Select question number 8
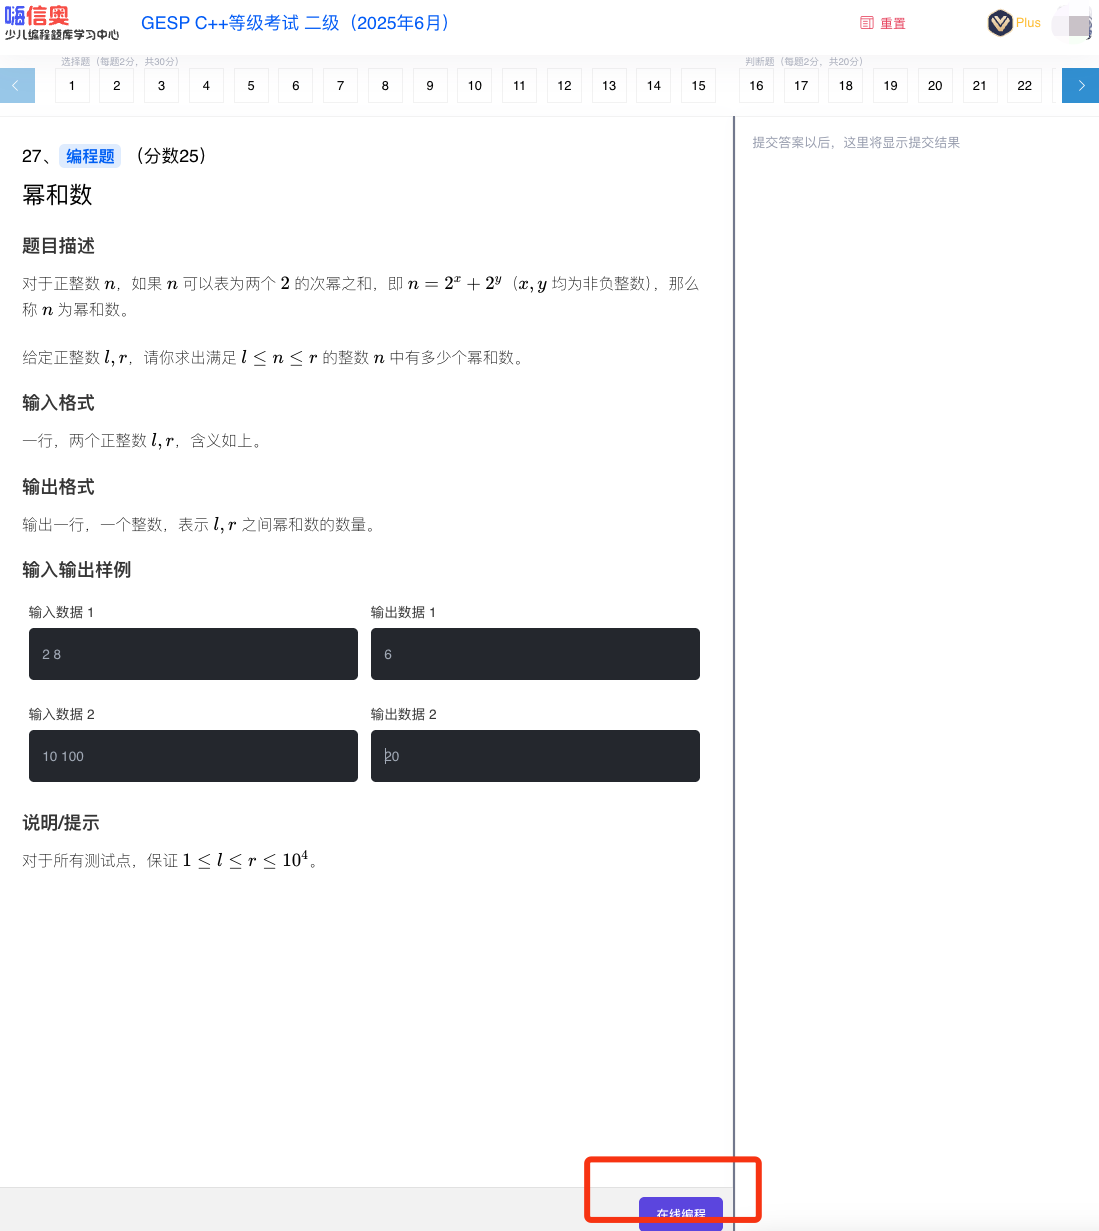 click(385, 86)
